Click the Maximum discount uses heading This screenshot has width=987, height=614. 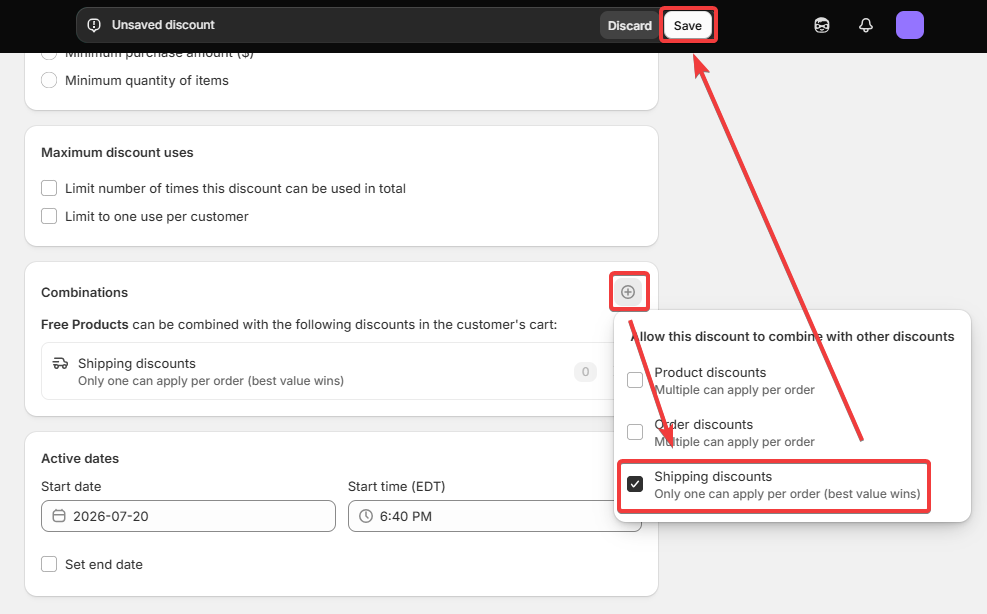tap(117, 152)
